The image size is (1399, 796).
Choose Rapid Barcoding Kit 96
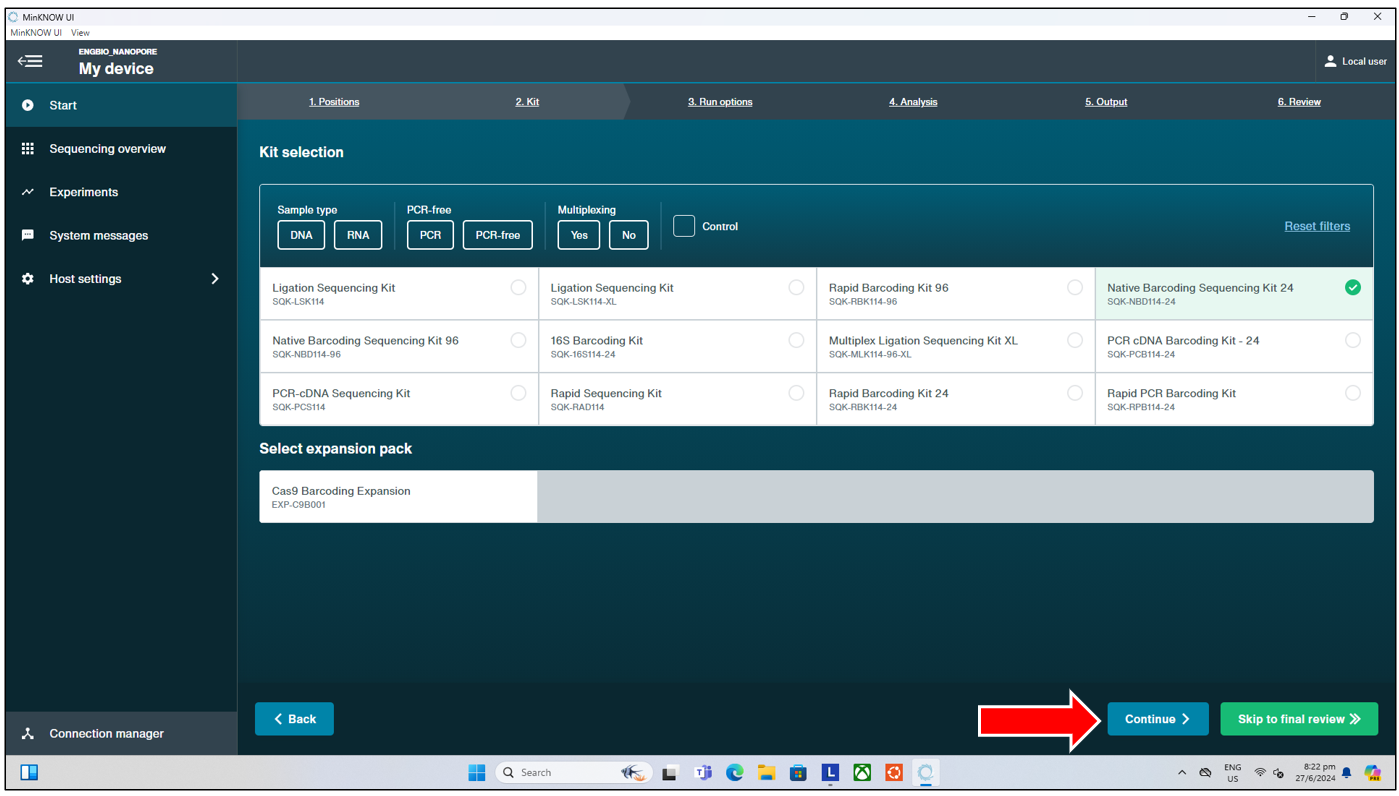tap(956, 293)
